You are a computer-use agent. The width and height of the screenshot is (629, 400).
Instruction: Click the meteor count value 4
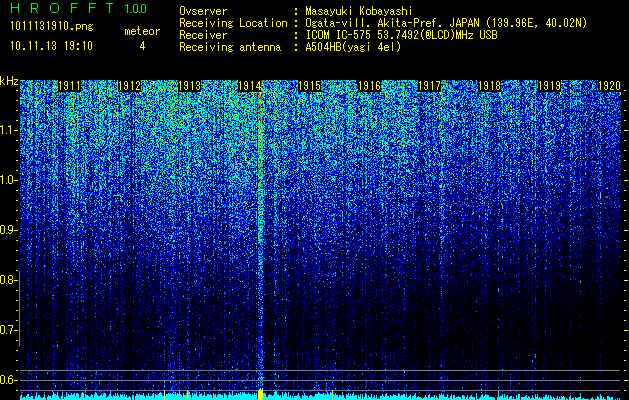point(142,46)
